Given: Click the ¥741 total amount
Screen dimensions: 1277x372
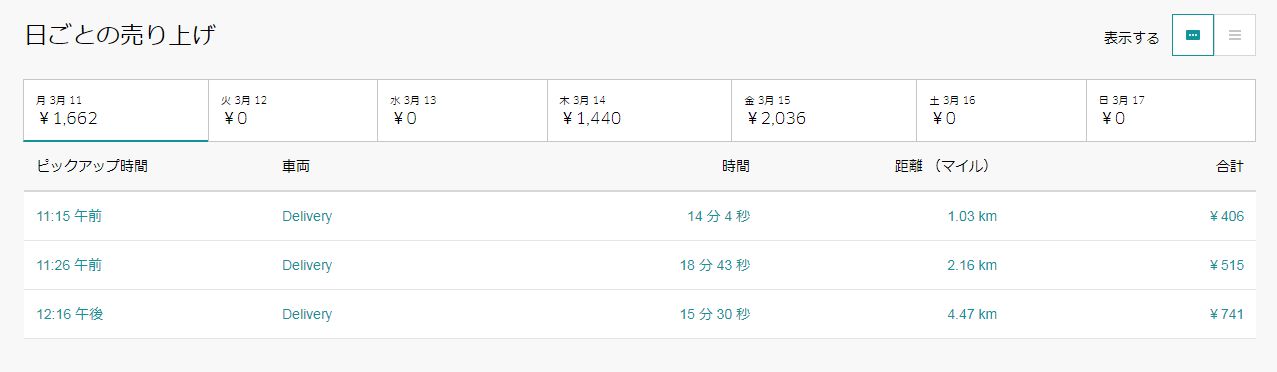Looking at the screenshot, I should tap(1225, 314).
